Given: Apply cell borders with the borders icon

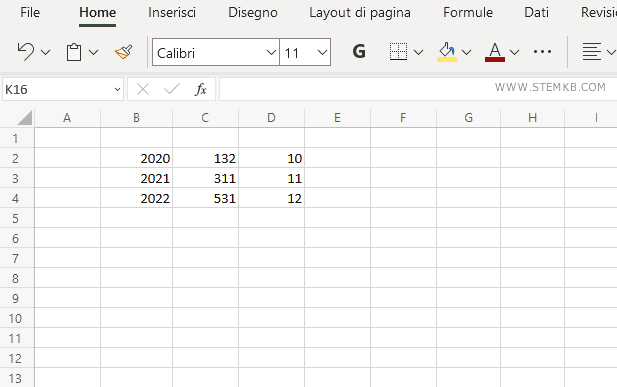Looking at the screenshot, I should [398, 52].
